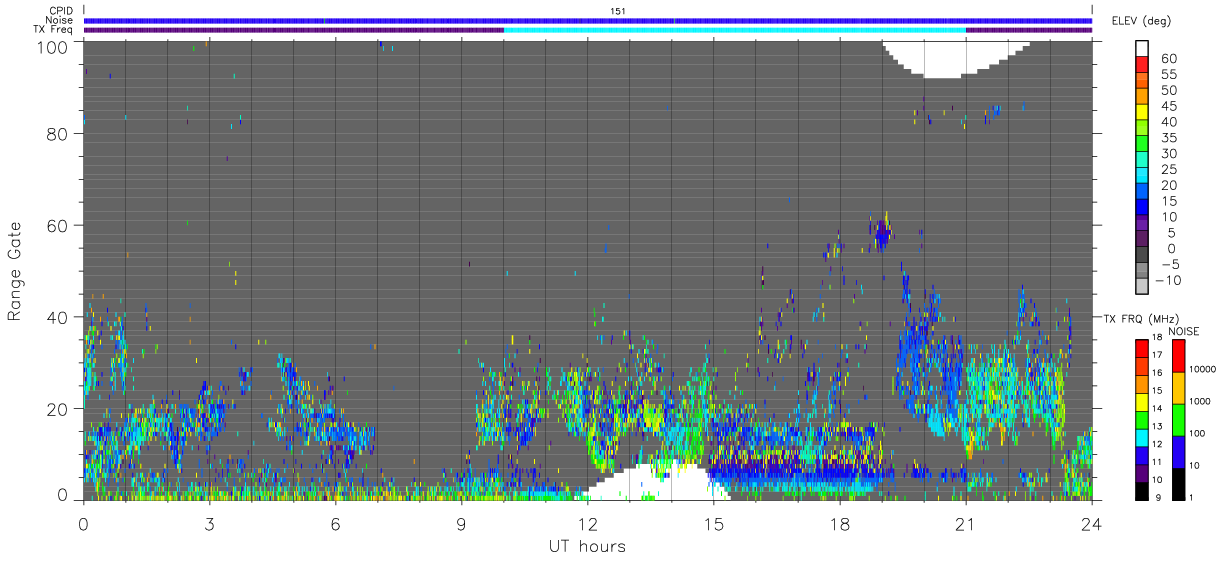
Task: Select the light gray bottom segment of ELEV bar
Action: [1142, 285]
